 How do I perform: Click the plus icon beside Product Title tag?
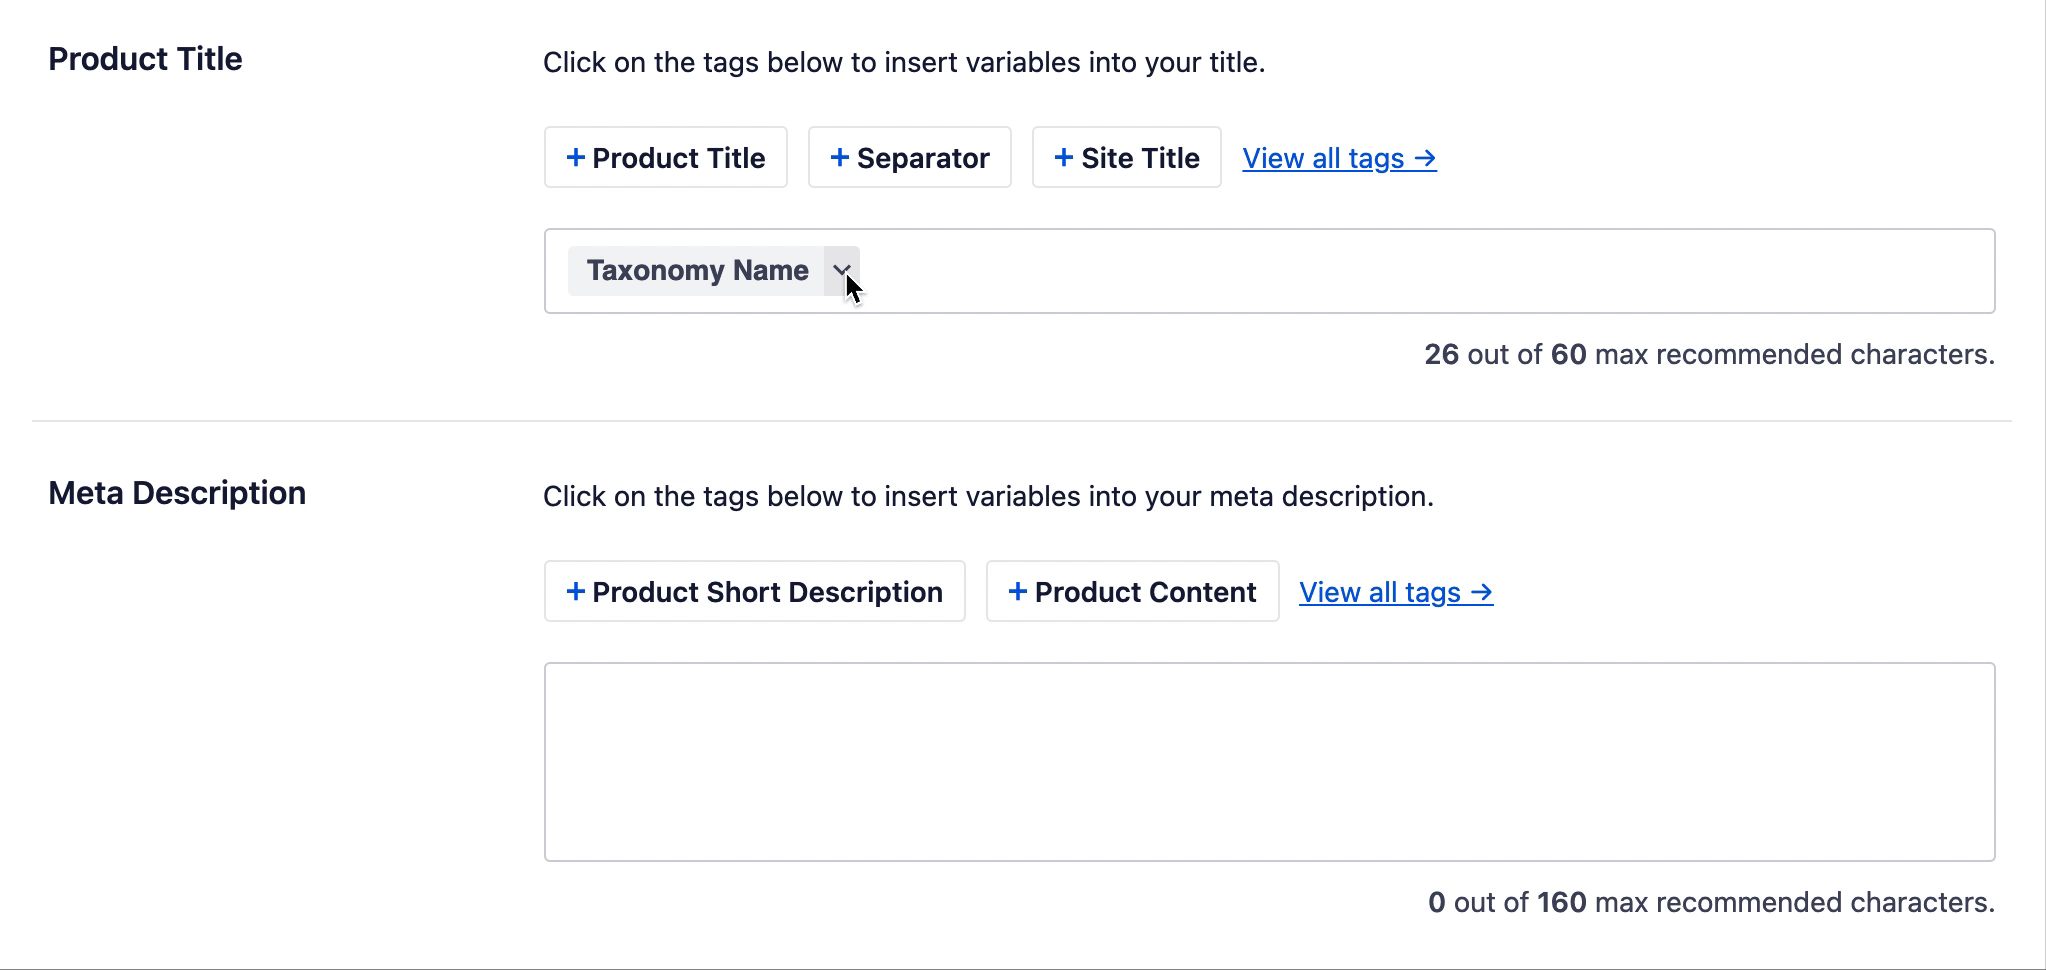[x=575, y=158]
